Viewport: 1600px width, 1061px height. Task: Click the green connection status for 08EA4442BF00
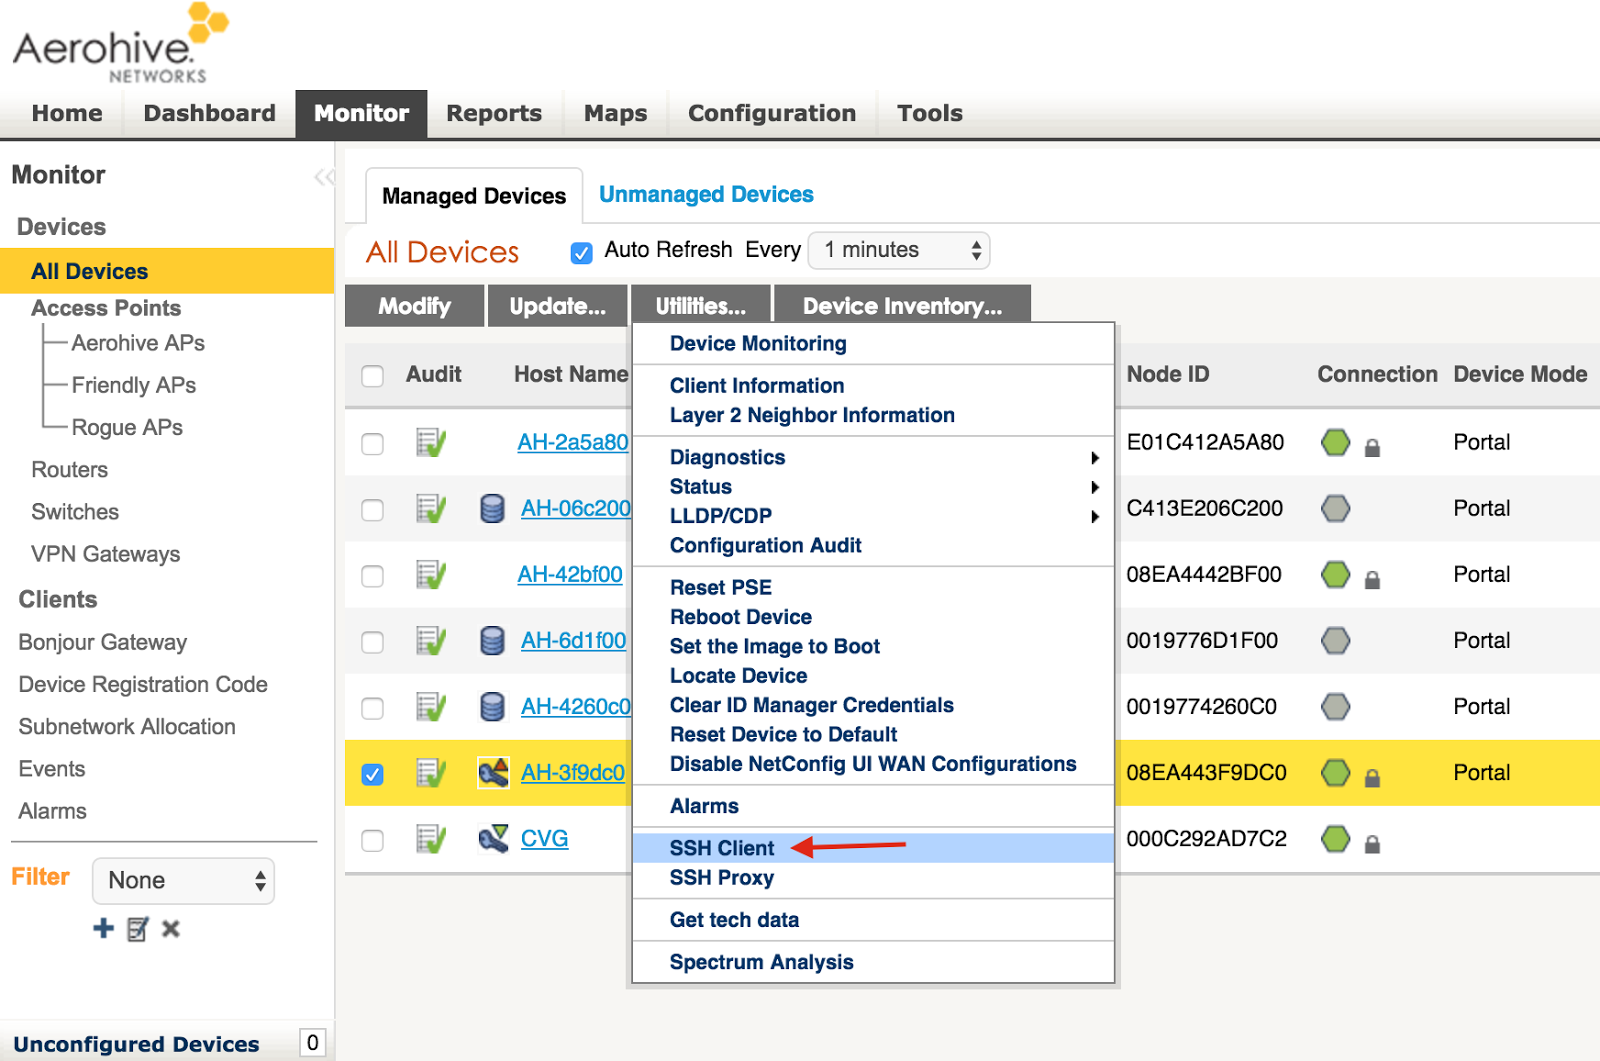pos(1335,574)
